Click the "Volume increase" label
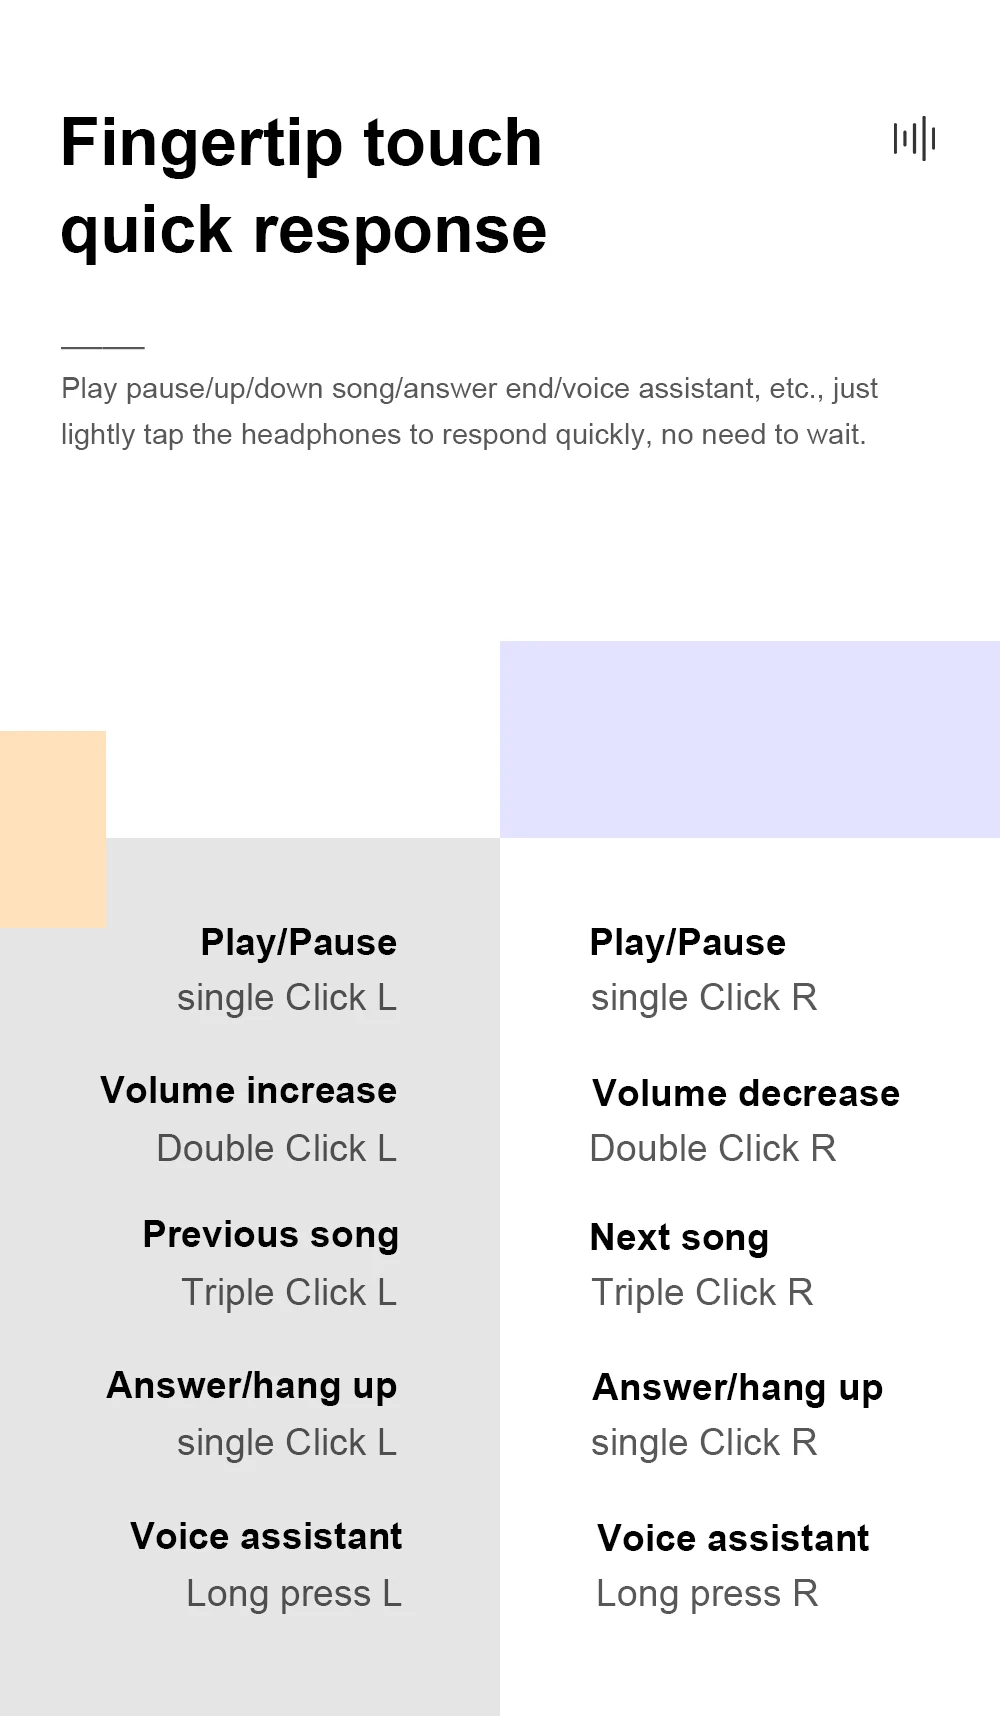Viewport: 1000px width, 1716px height. (249, 1090)
